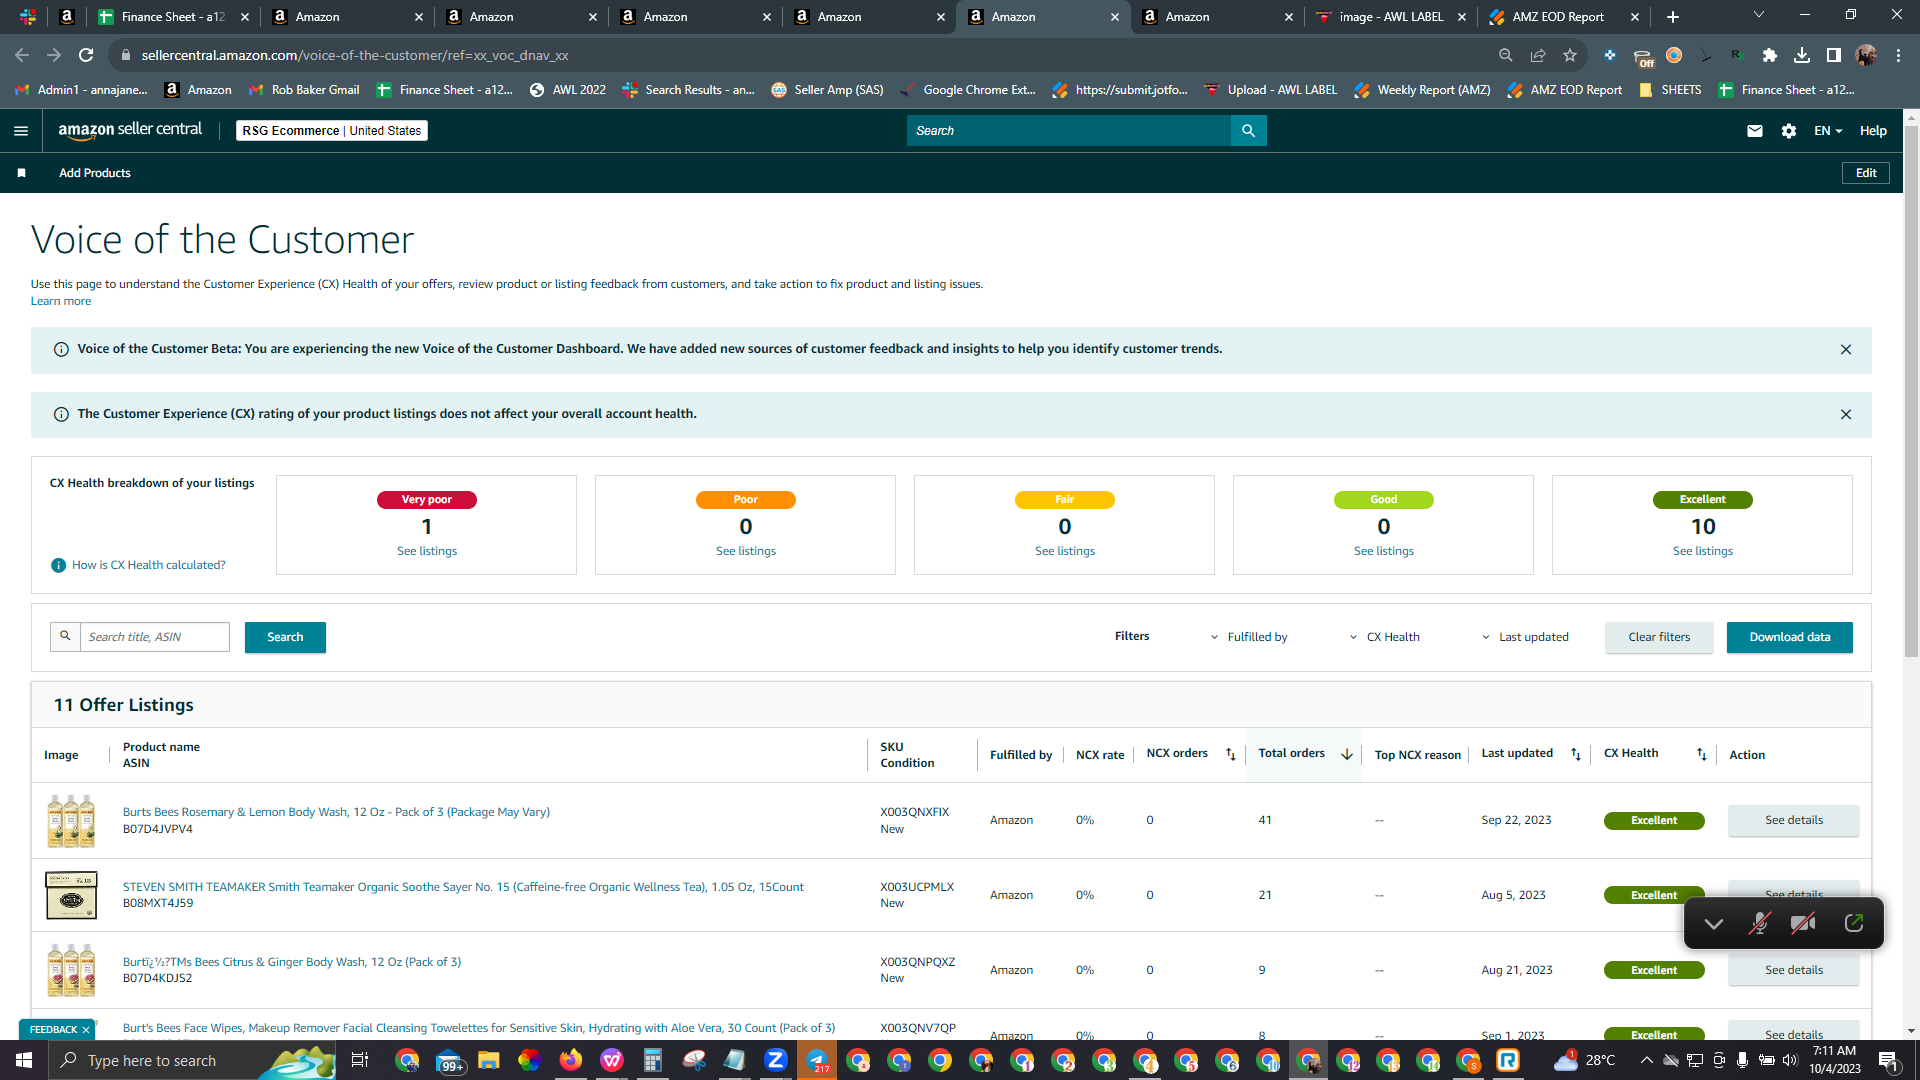
Task: Reload the page with browser refresh
Action: click(86, 55)
